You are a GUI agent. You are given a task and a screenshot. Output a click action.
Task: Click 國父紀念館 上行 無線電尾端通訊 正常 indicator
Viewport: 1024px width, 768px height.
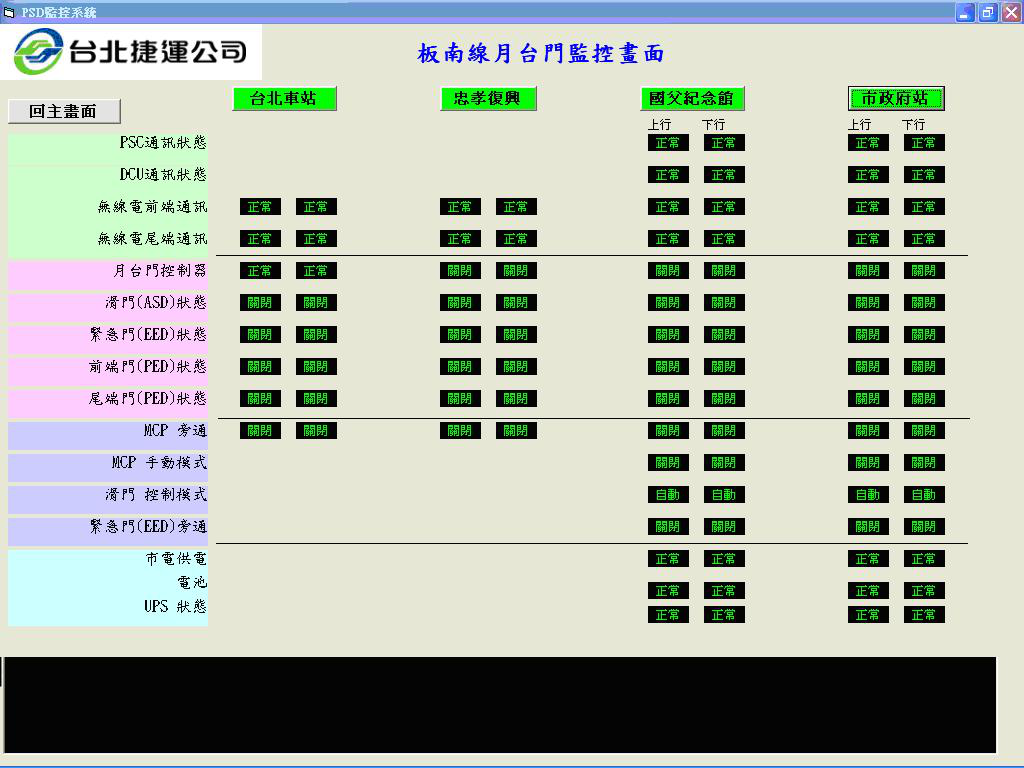[668, 238]
